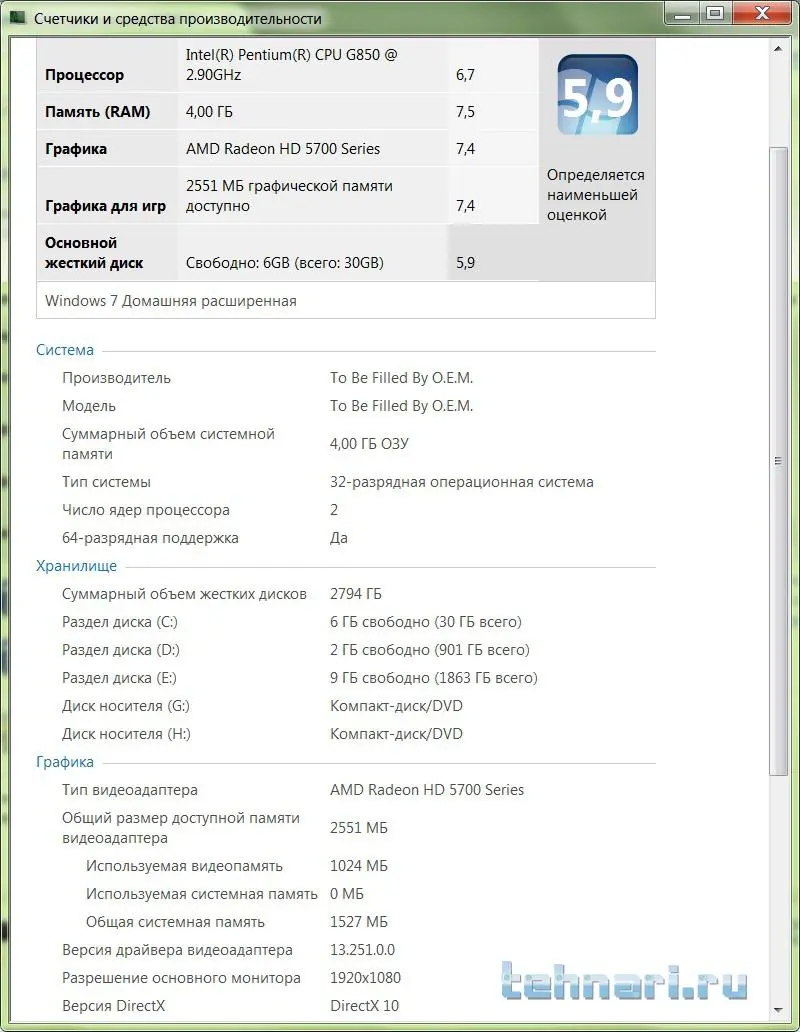Click the Система section header

coord(65,350)
